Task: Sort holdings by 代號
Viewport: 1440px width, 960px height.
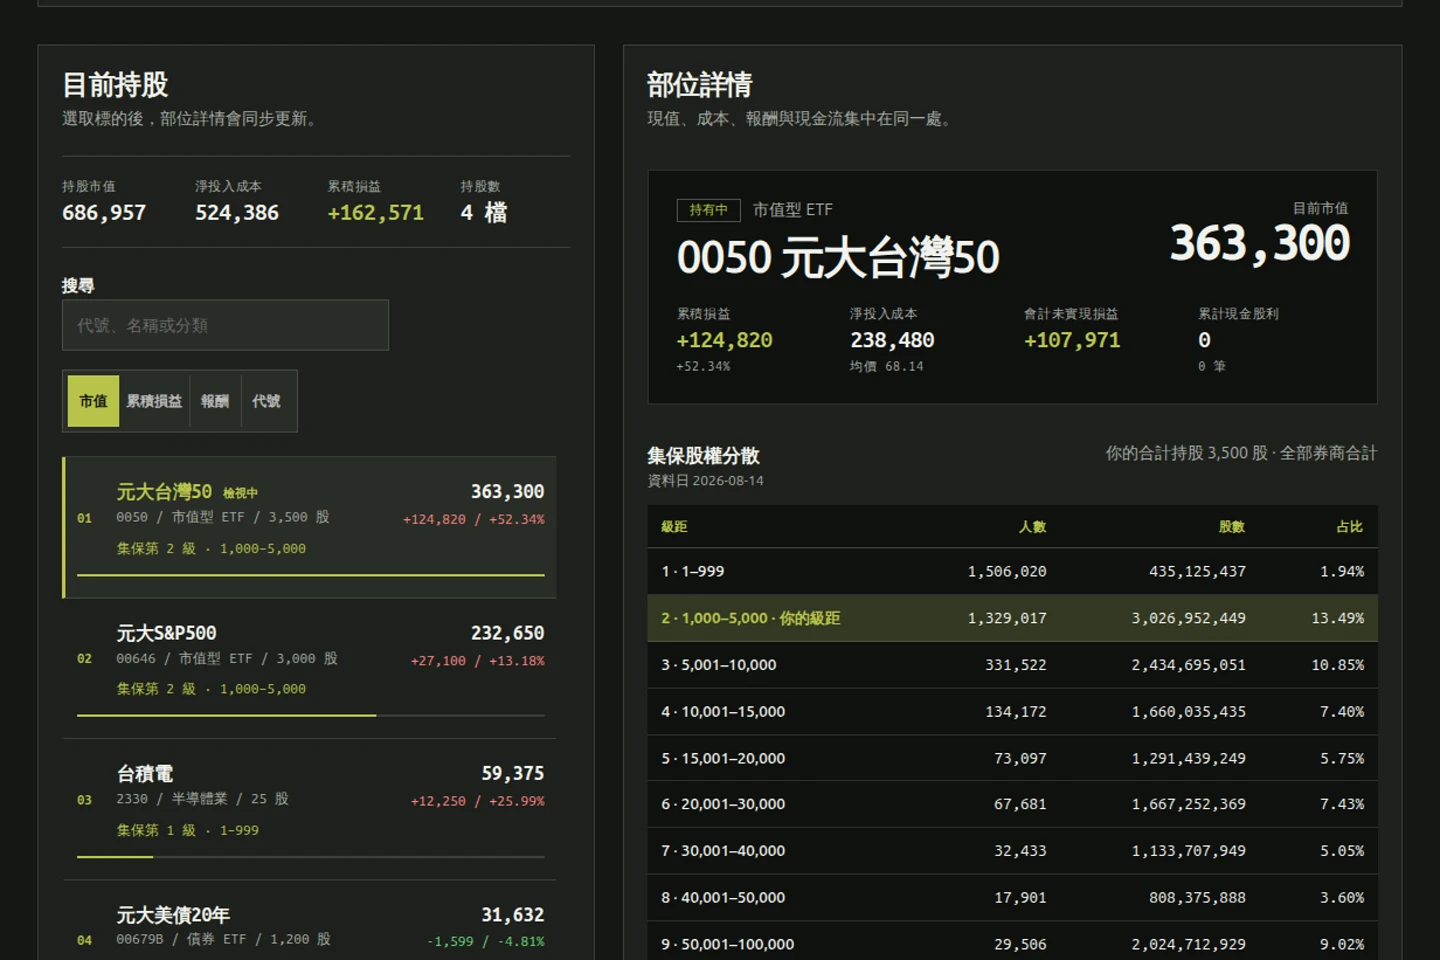Action: 266,401
